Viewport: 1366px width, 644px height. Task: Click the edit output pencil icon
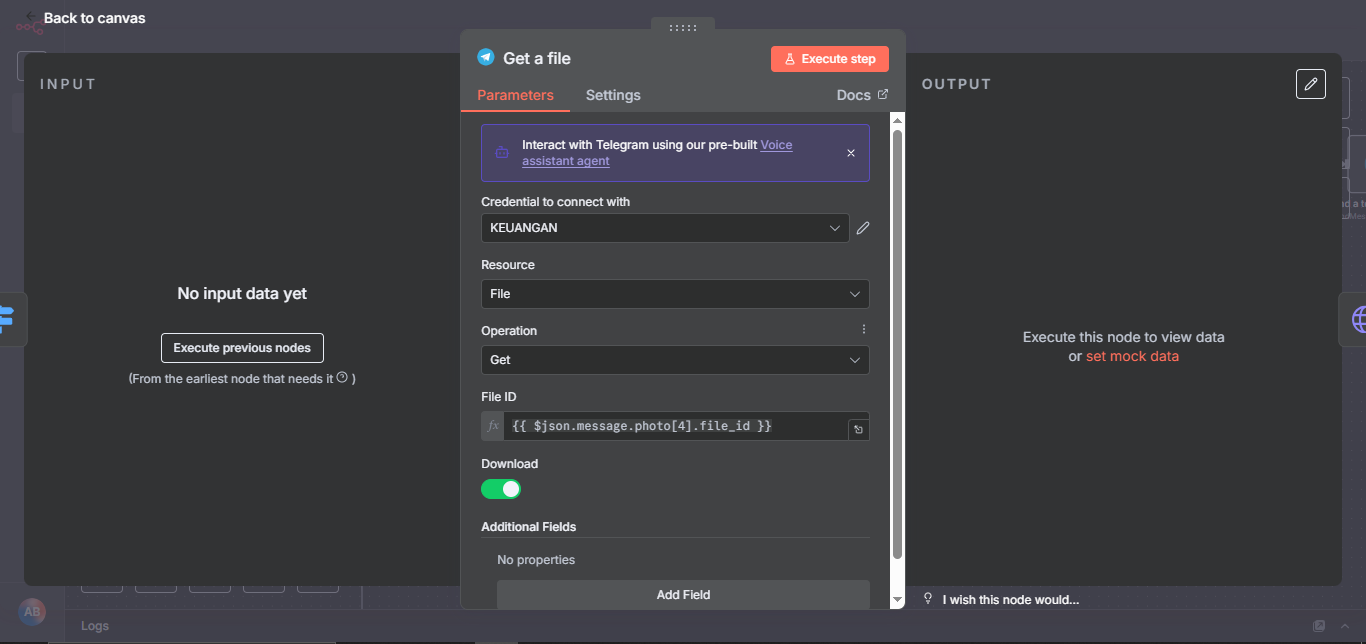tap(1310, 84)
